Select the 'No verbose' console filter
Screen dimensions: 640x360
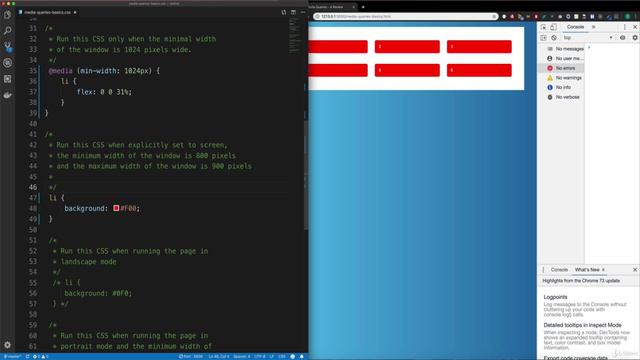(x=562, y=97)
